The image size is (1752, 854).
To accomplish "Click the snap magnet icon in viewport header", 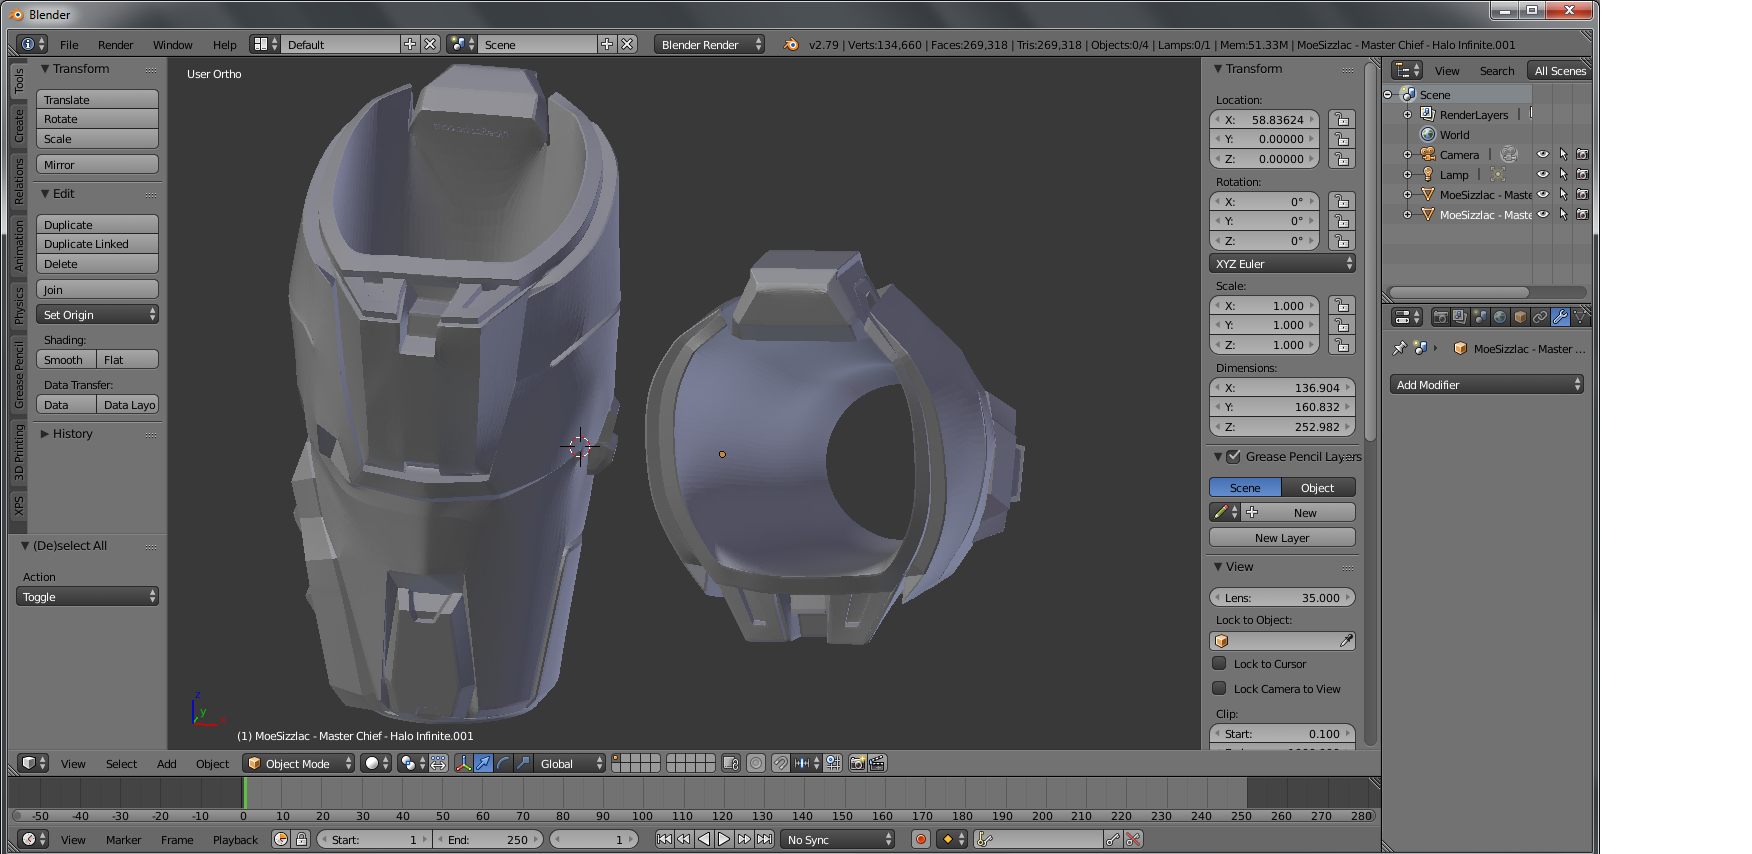I will (780, 763).
